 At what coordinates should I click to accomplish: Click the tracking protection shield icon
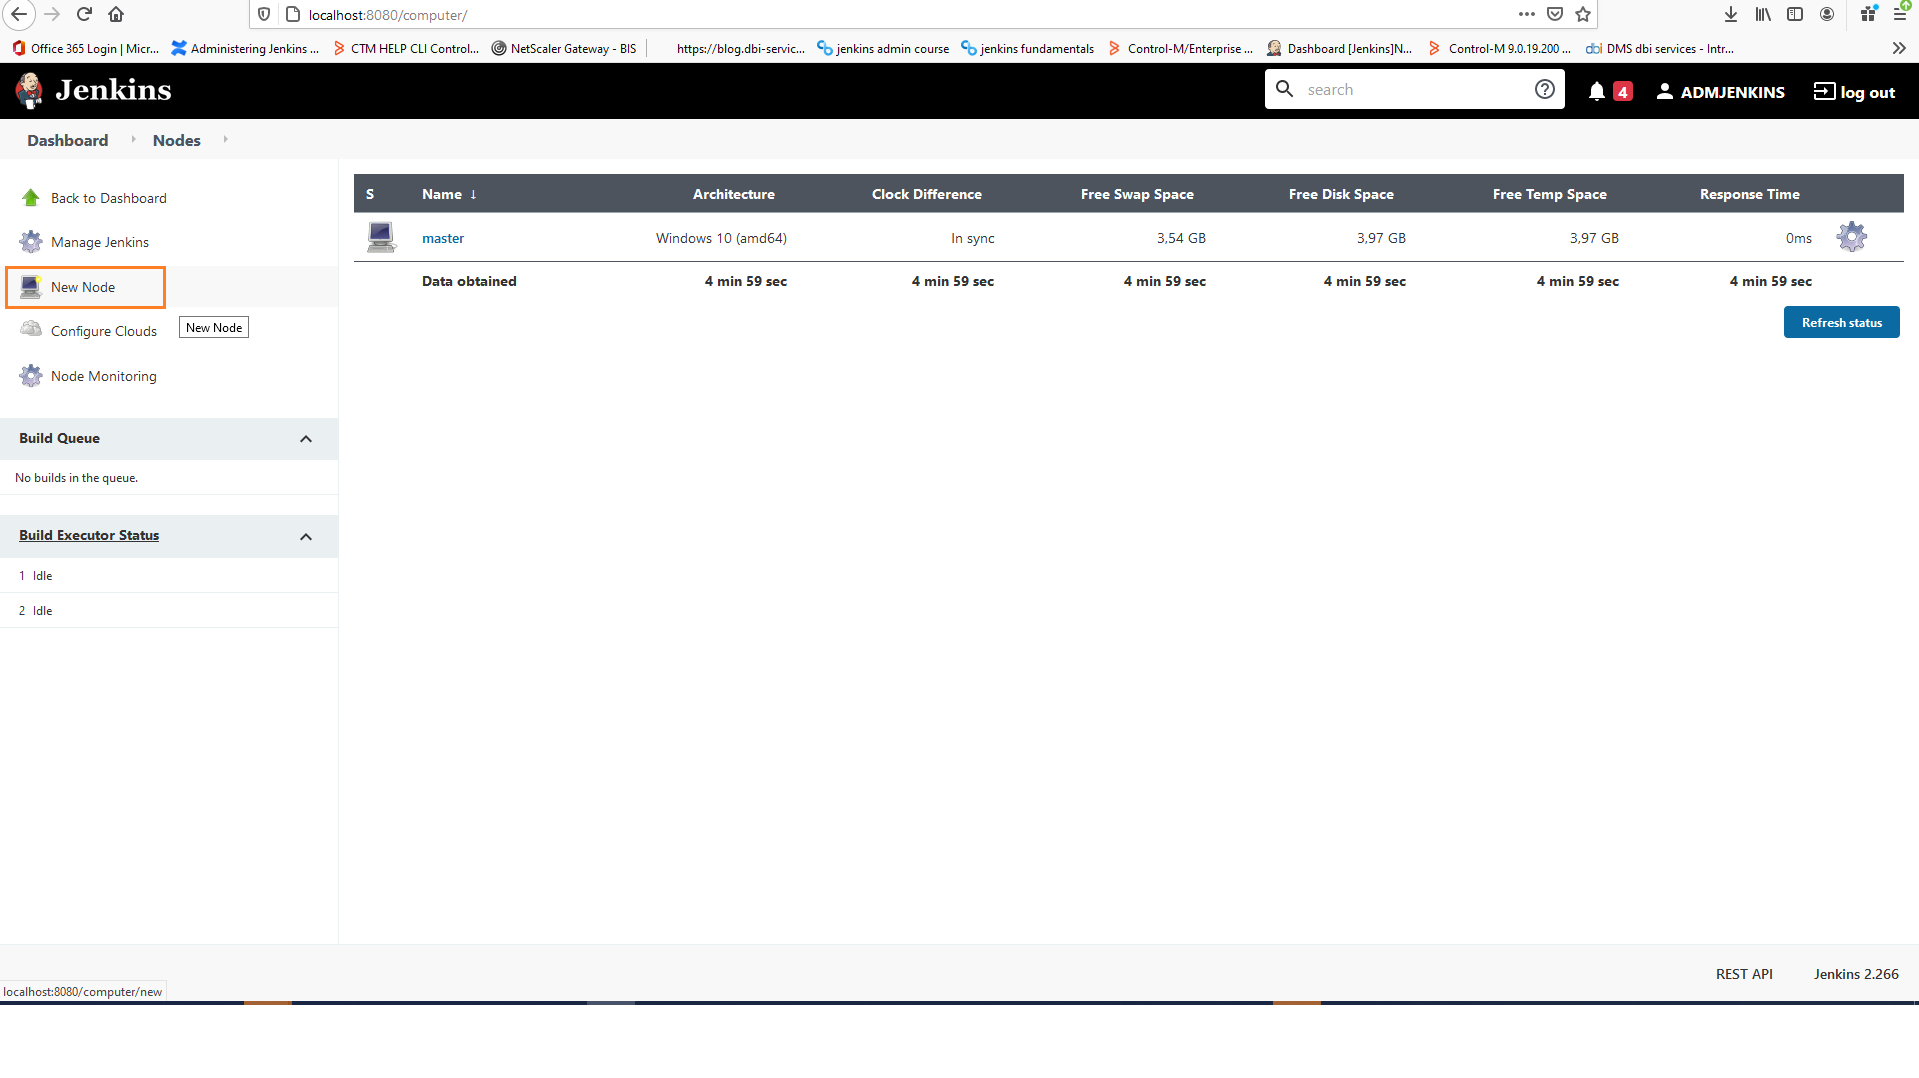264,14
